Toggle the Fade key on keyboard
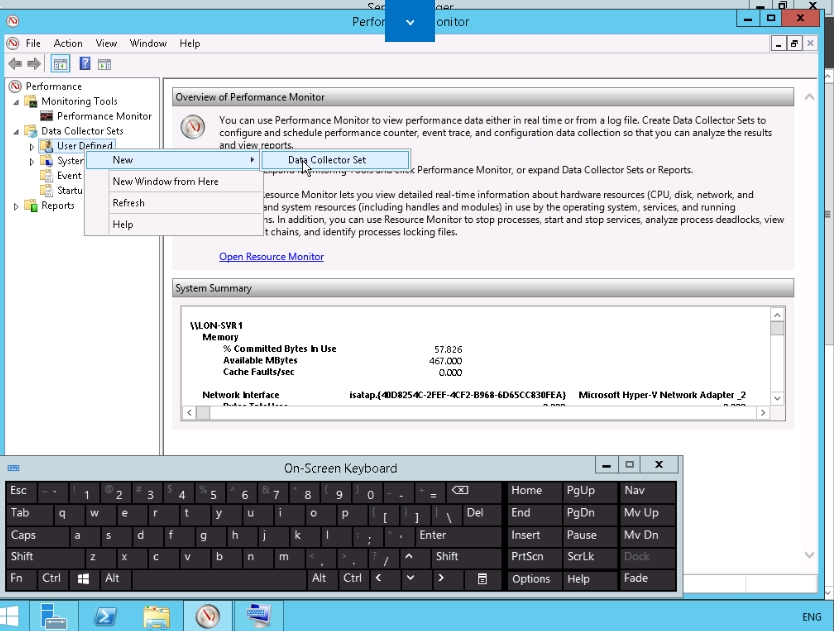Viewport: 836px width, 631px height. [x=648, y=579]
